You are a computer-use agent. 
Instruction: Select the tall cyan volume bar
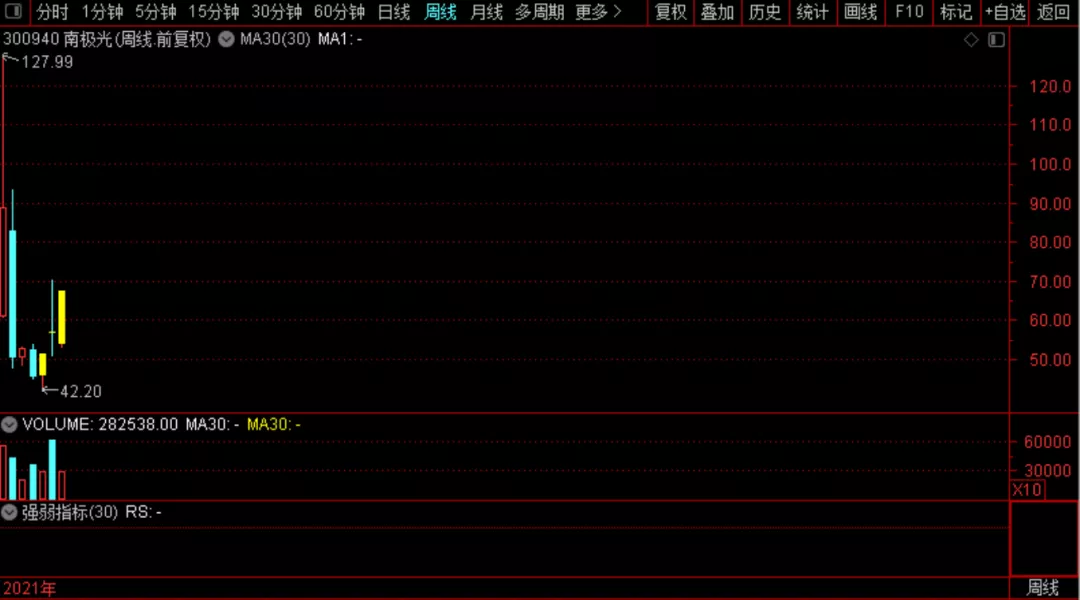click(52, 469)
